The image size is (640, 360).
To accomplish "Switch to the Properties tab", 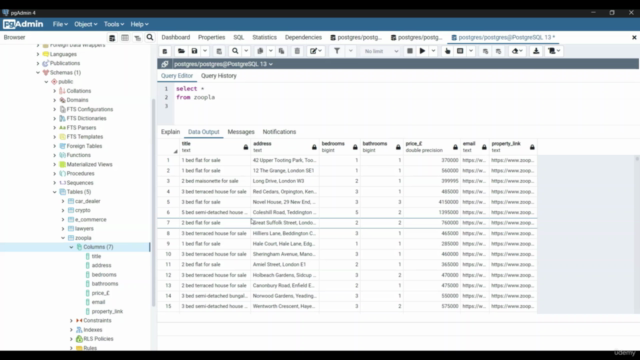I will coord(211,37).
